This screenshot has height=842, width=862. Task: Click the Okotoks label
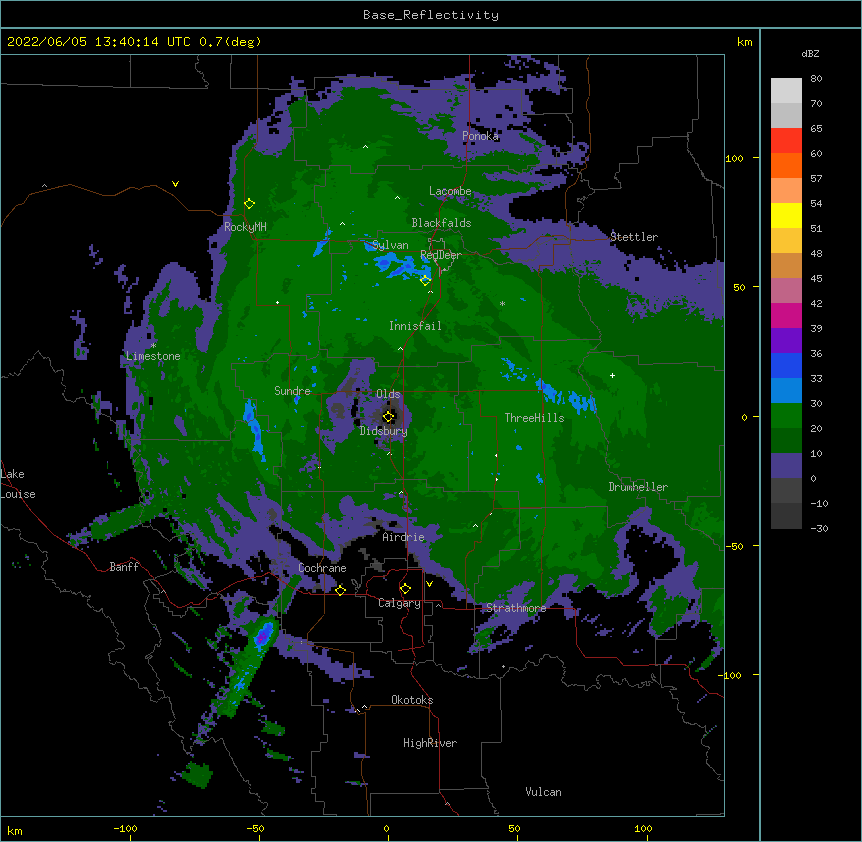coord(412,700)
